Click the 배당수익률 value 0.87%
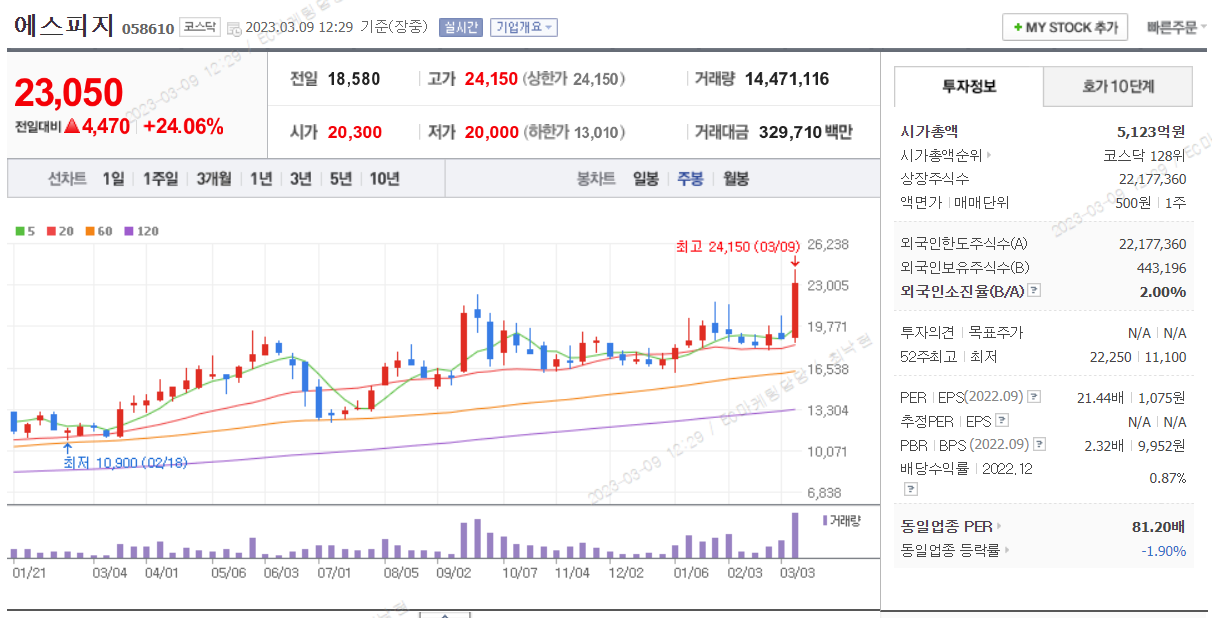The width and height of the screenshot is (1212, 618). tap(1168, 478)
